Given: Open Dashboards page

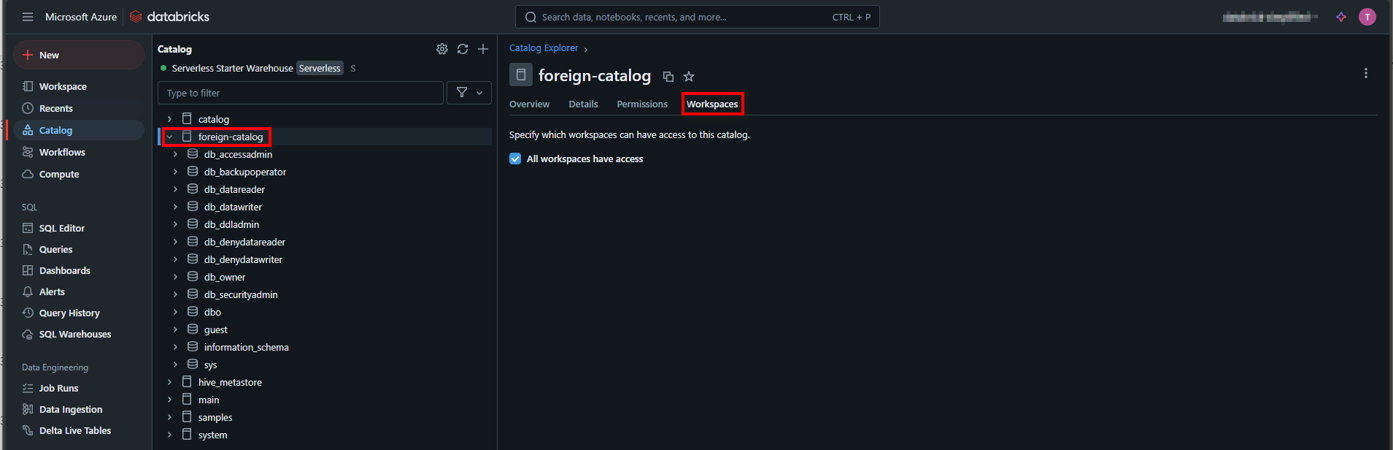Looking at the screenshot, I should [x=79, y=270].
